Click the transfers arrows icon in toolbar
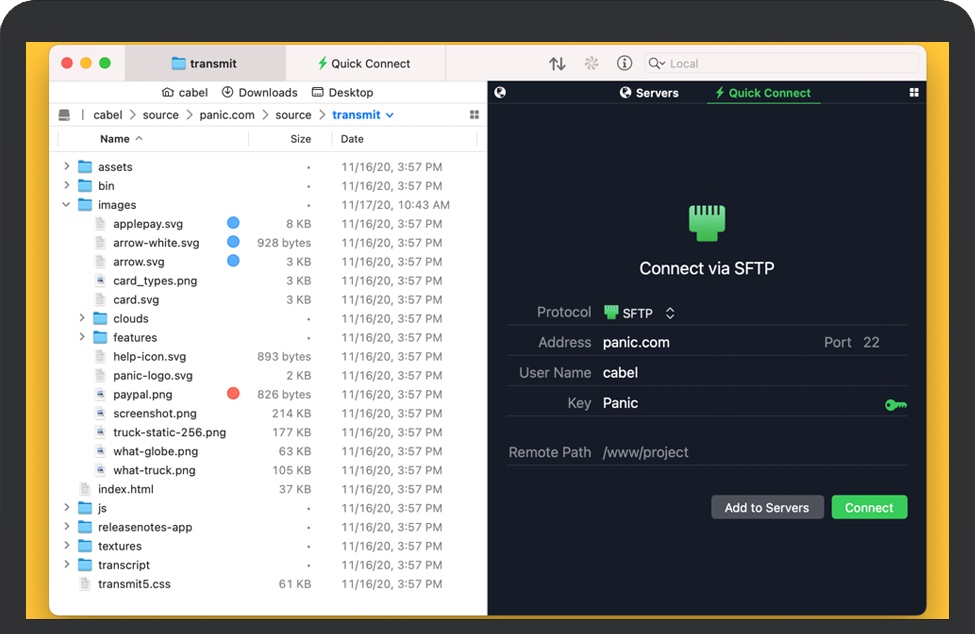Image resolution: width=975 pixels, height=634 pixels. [x=558, y=63]
